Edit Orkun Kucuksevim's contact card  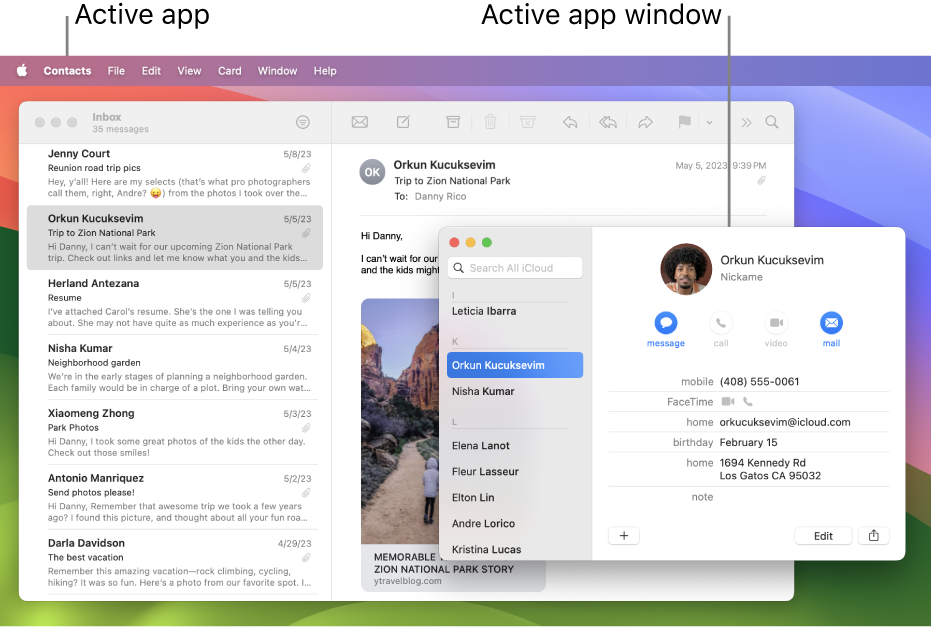(822, 535)
